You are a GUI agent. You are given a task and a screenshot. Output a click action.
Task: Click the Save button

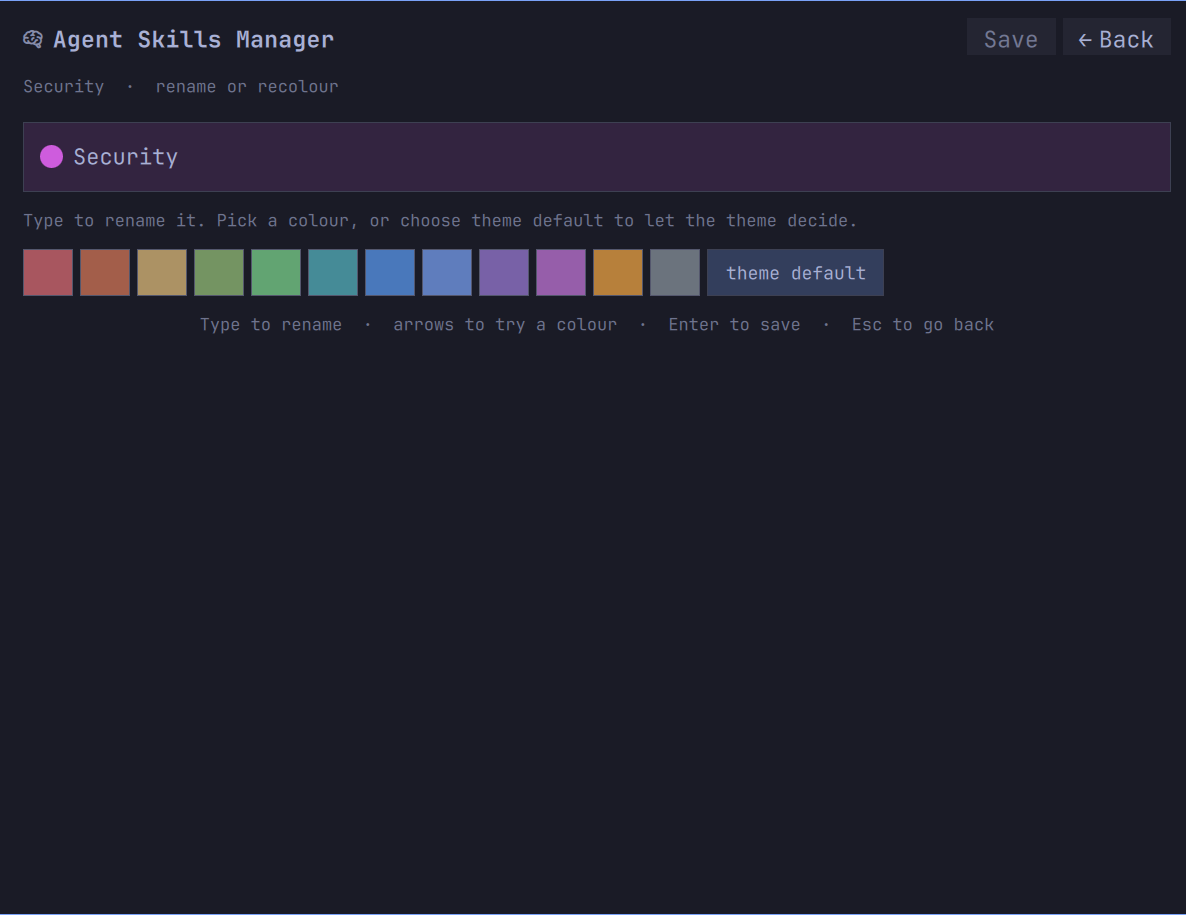(1011, 37)
